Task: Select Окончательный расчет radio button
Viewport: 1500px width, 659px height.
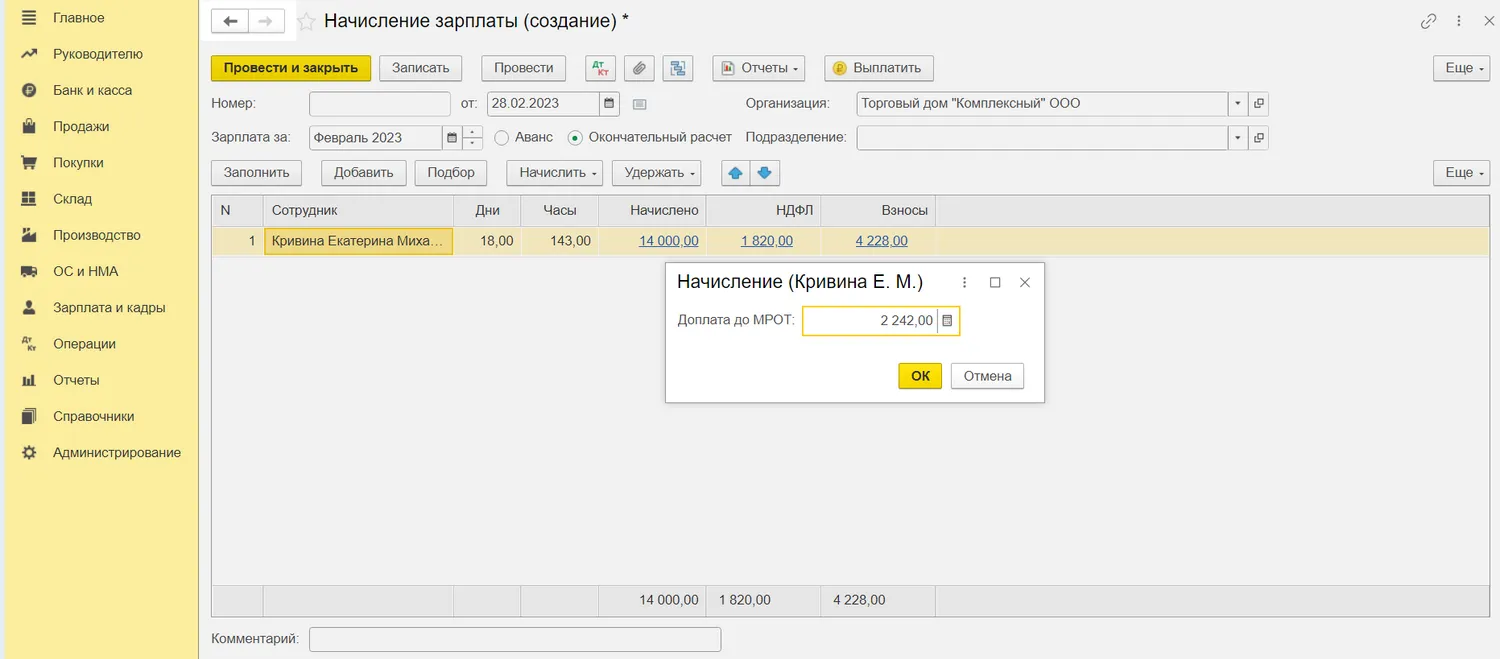Action: pos(575,138)
